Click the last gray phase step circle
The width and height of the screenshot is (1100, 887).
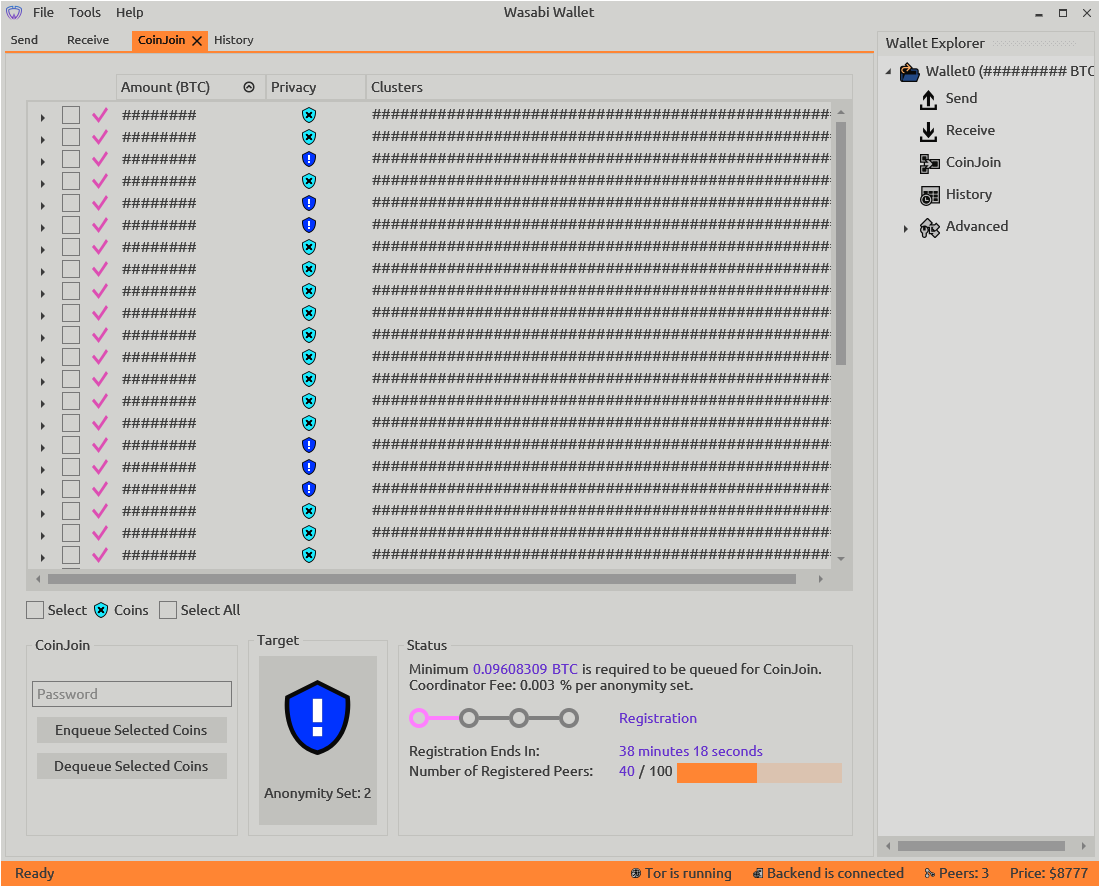569,718
